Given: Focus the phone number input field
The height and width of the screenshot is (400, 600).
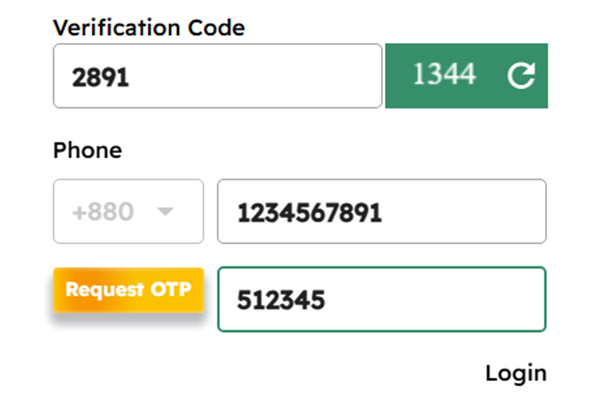Looking at the screenshot, I should (x=381, y=211).
